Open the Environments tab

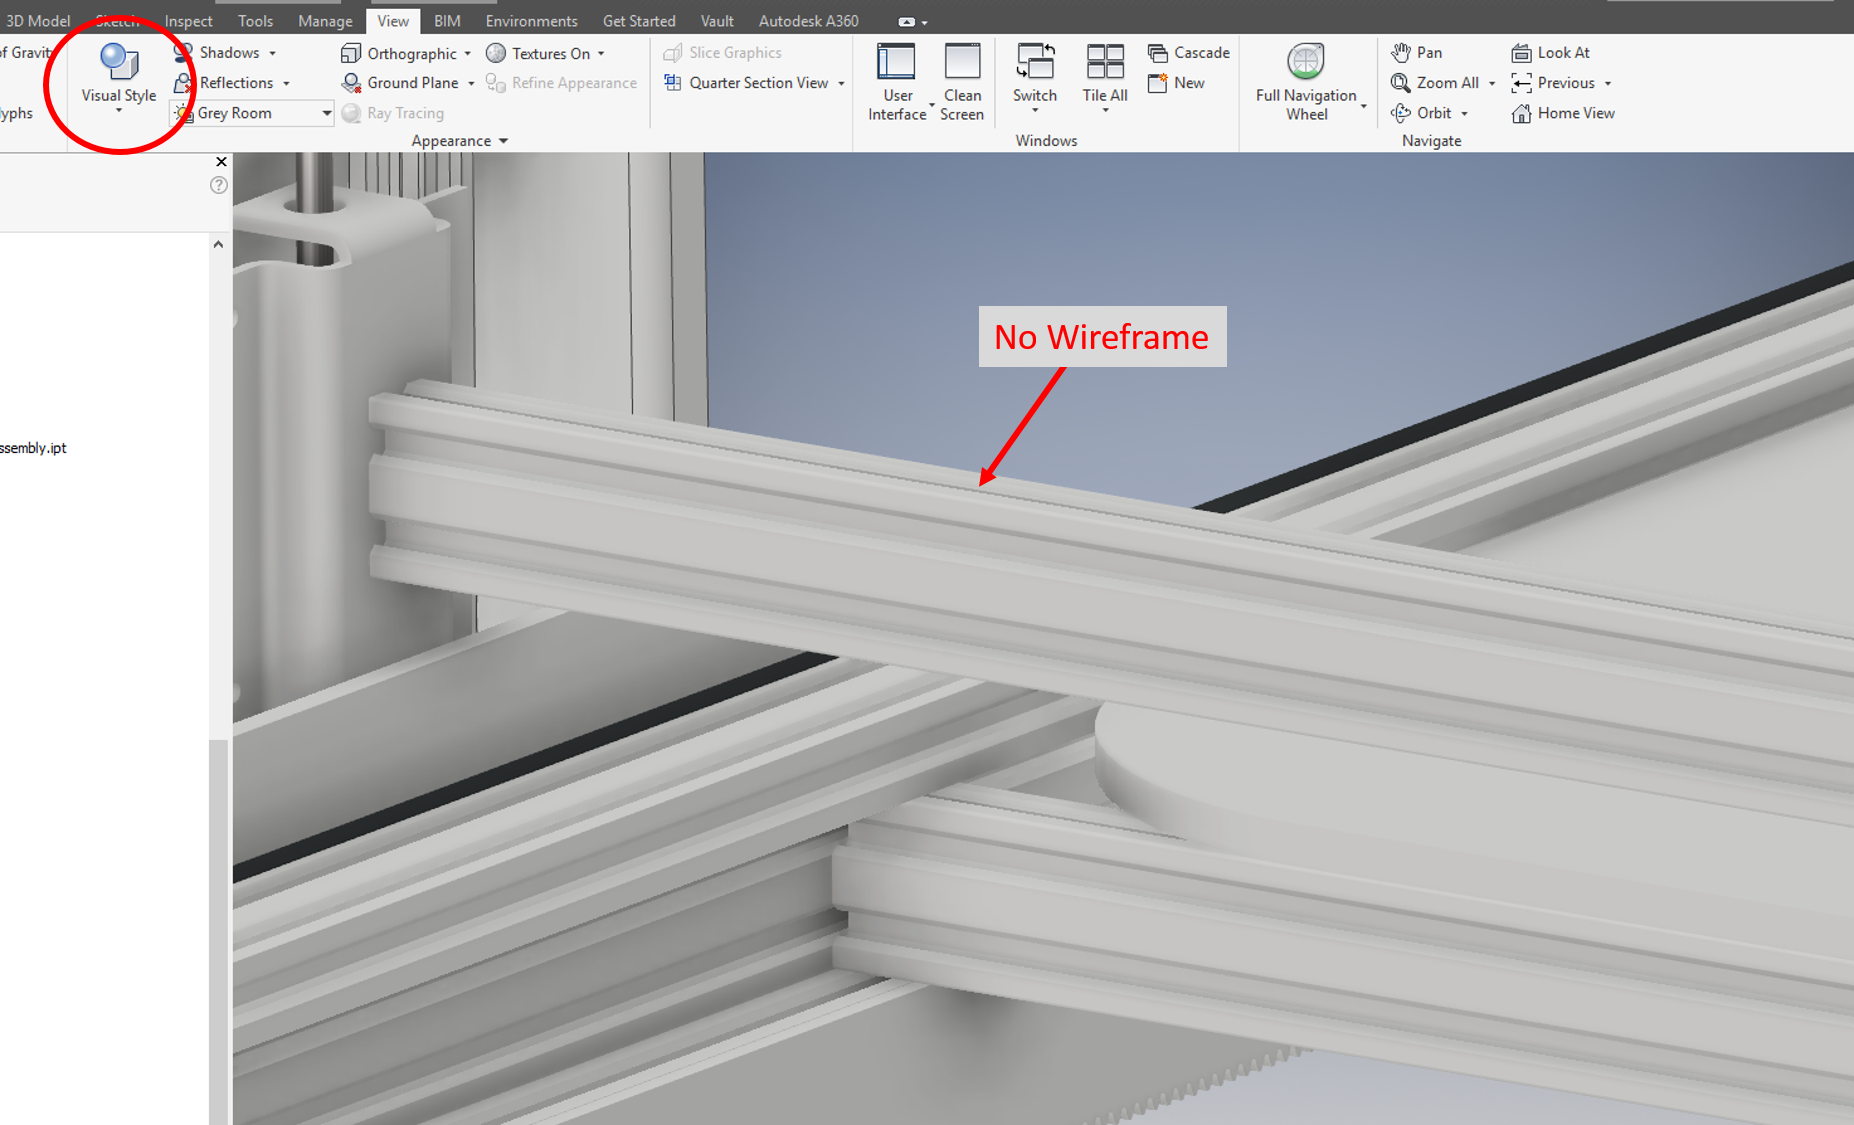(x=531, y=21)
